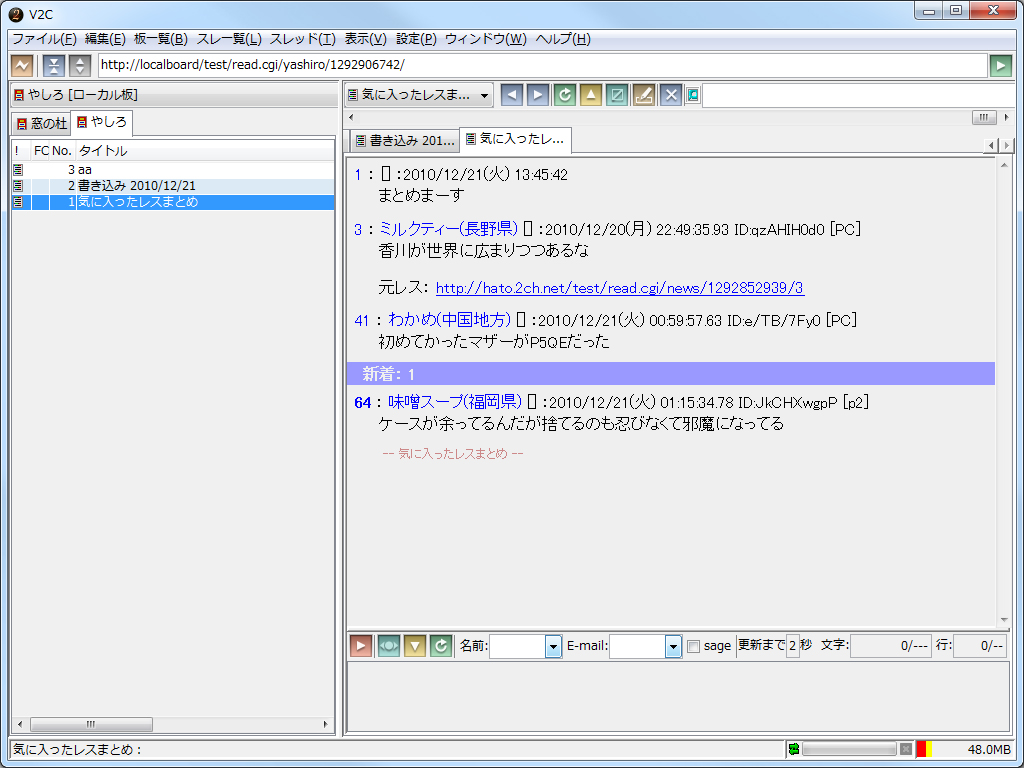Click the yellow scroll-to-top triangle icon

coord(590,94)
